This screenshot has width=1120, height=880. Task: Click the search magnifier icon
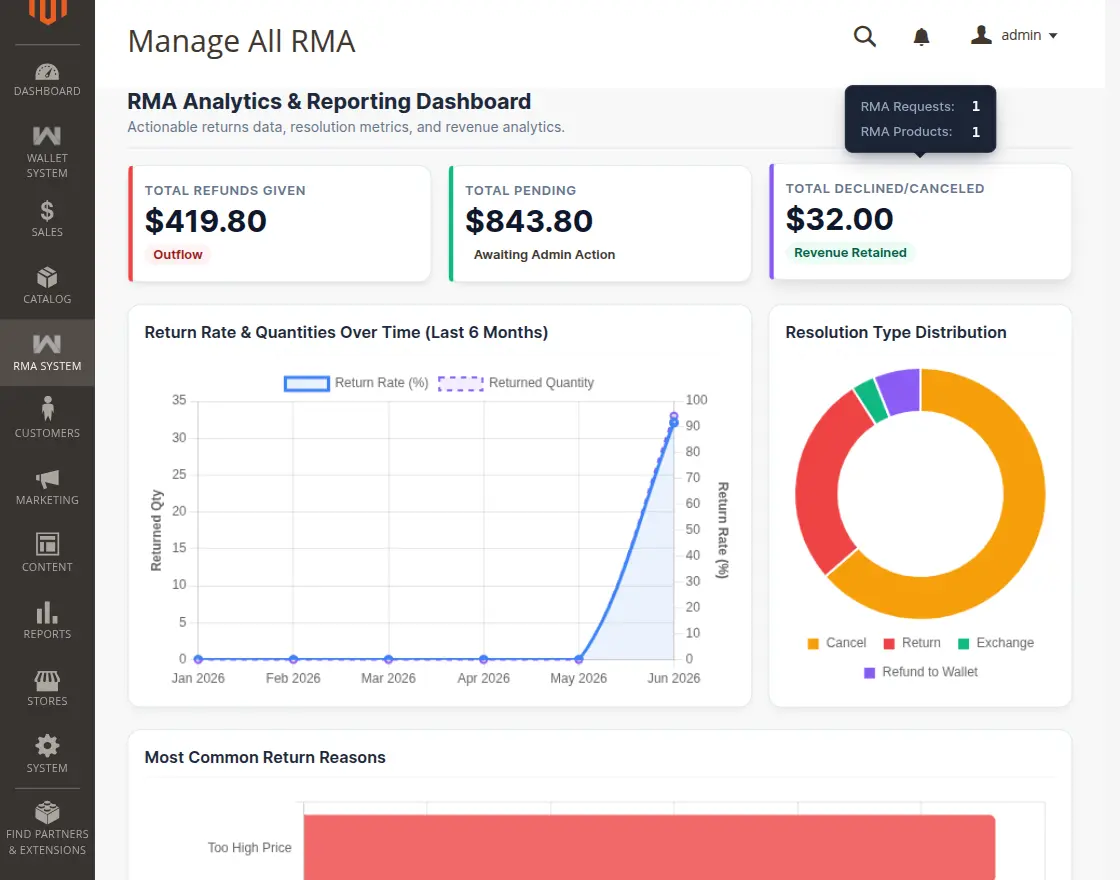tap(864, 36)
